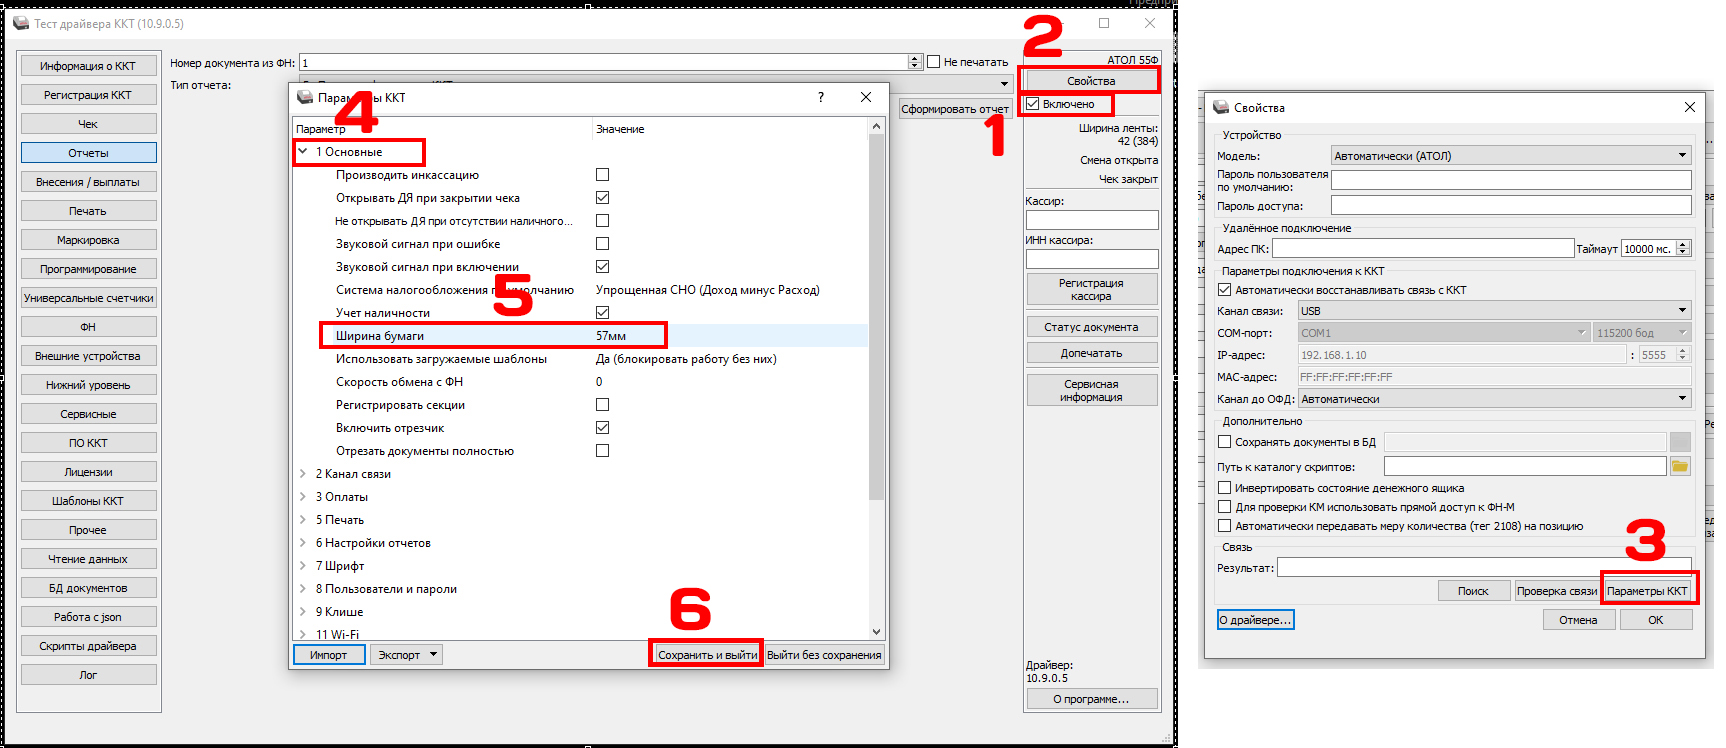This screenshot has width=1726, height=748.
Task: Open the Модель dropdown list
Action: [x=1682, y=156]
